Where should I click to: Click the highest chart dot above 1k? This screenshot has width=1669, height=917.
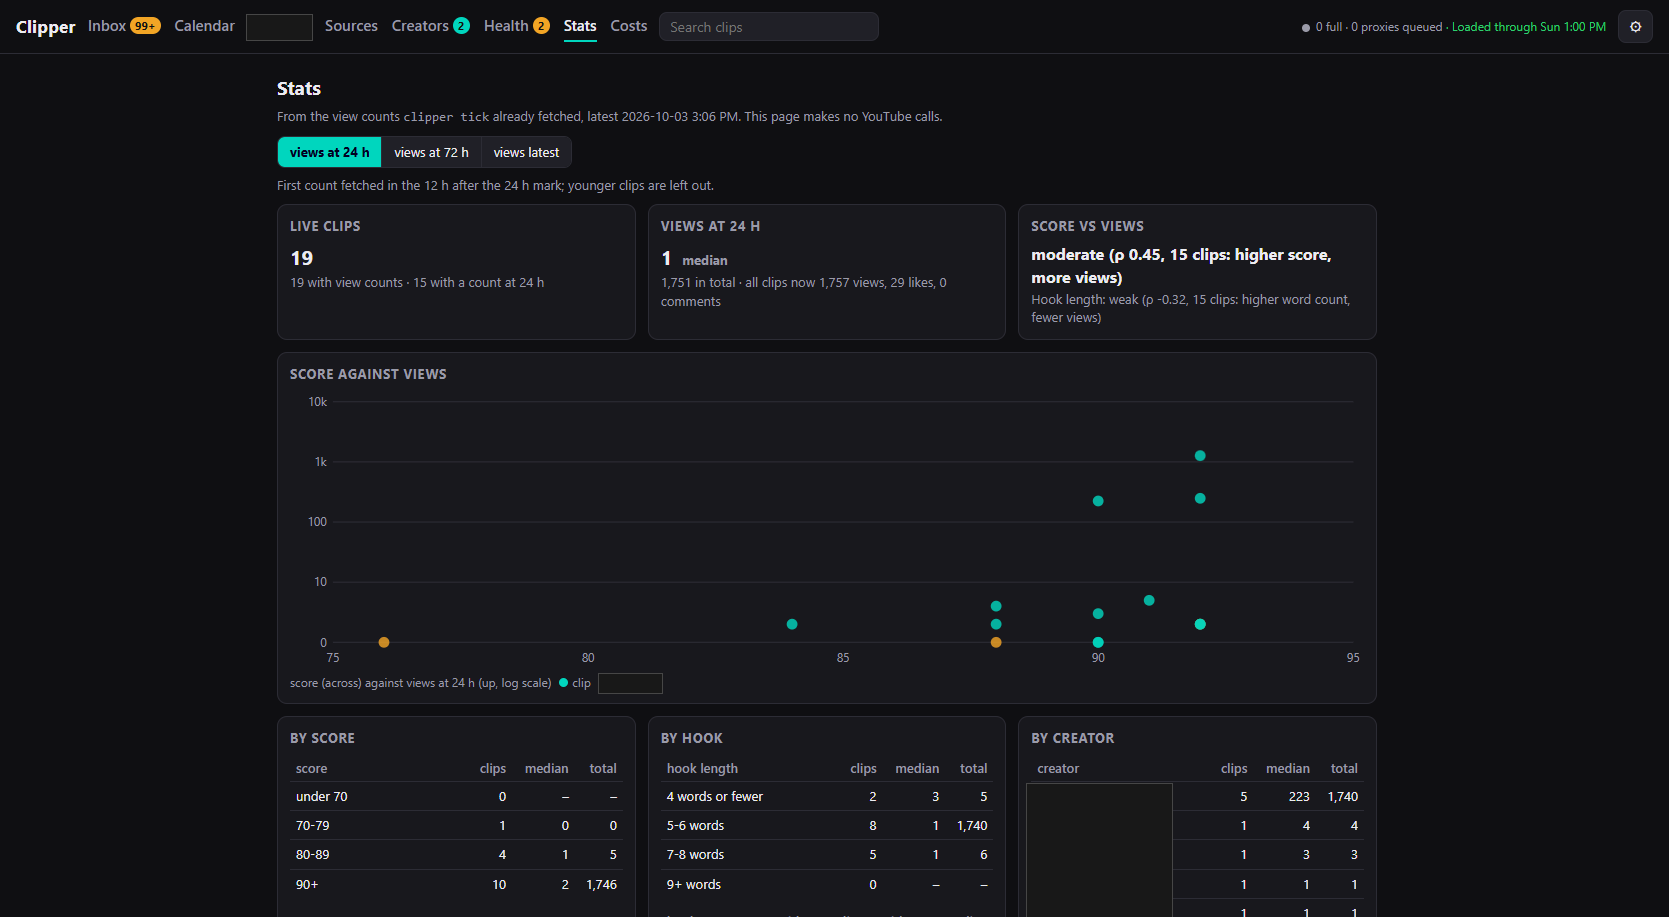[1200, 456]
